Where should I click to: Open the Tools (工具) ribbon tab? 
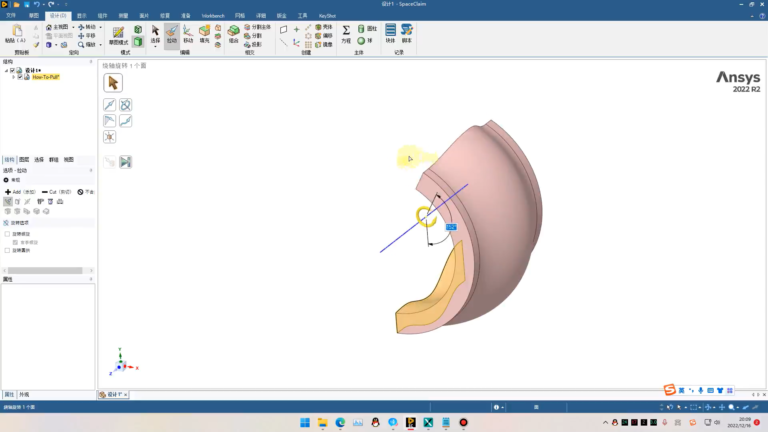tap(302, 16)
